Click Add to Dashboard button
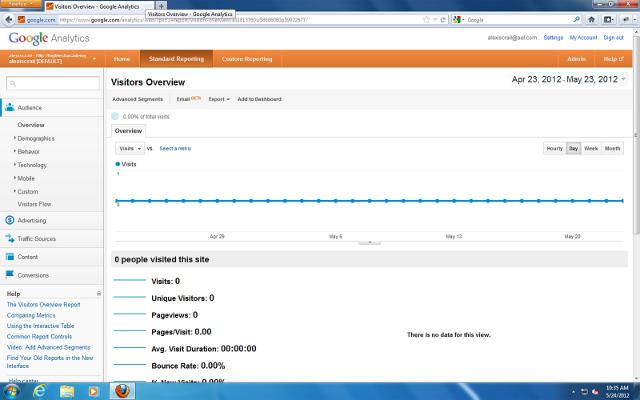Viewport: 640px width, 400px height. [259, 99]
